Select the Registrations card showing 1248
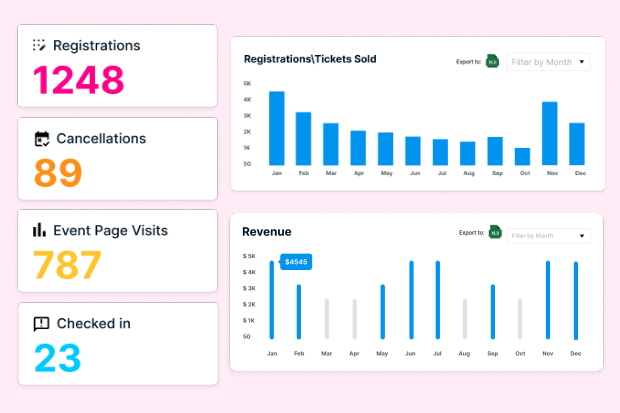This screenshot has height=413, width=620. pos(118,66)
